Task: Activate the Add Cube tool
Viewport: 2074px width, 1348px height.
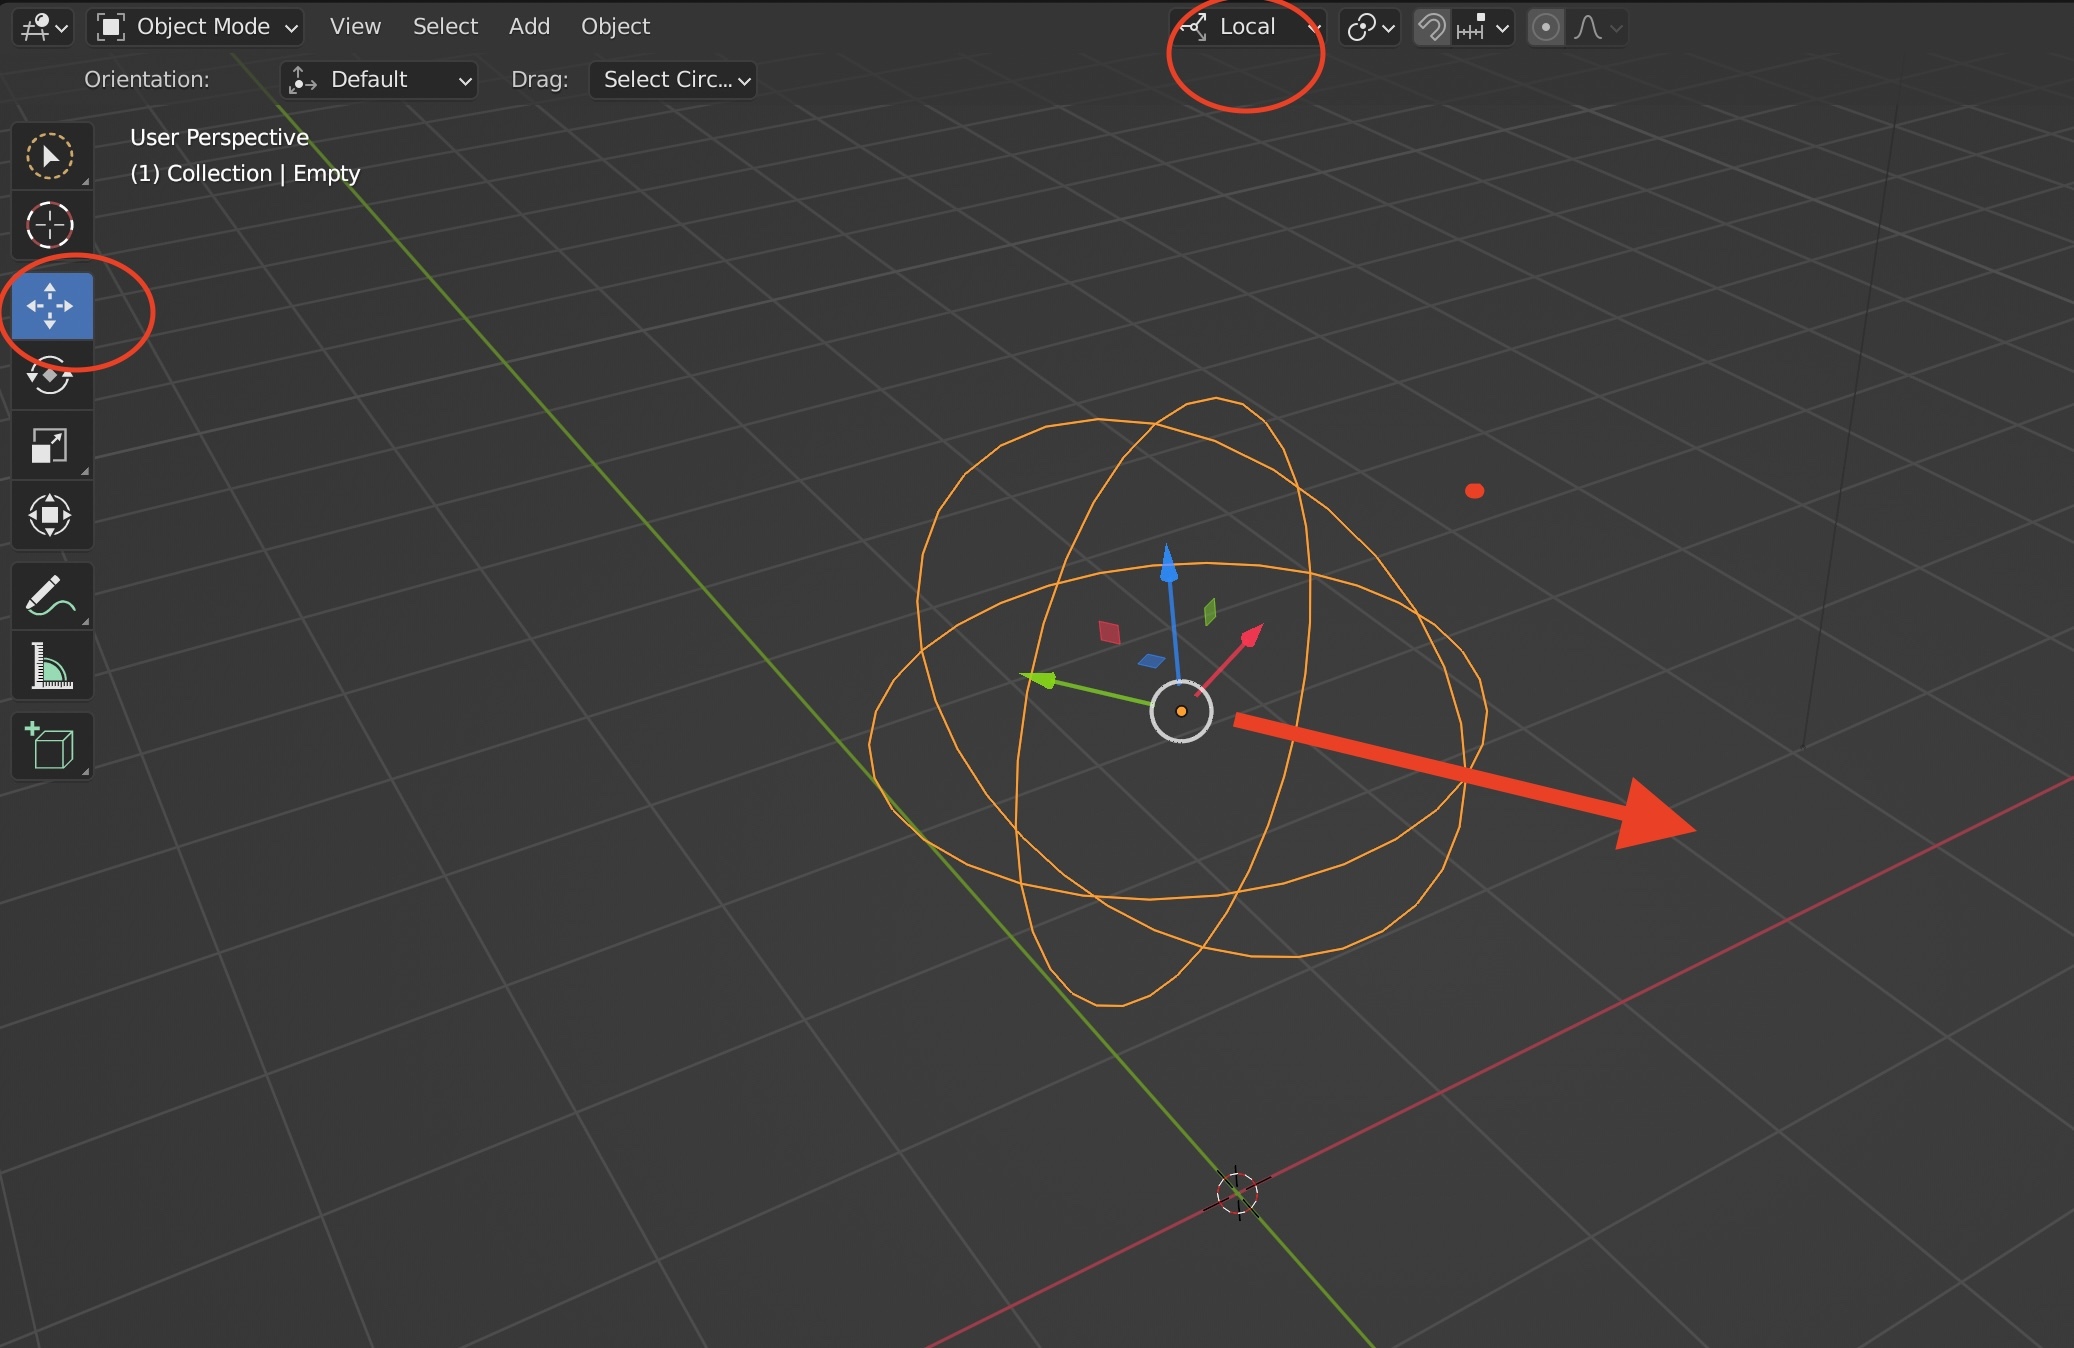Action: [50, 746]
